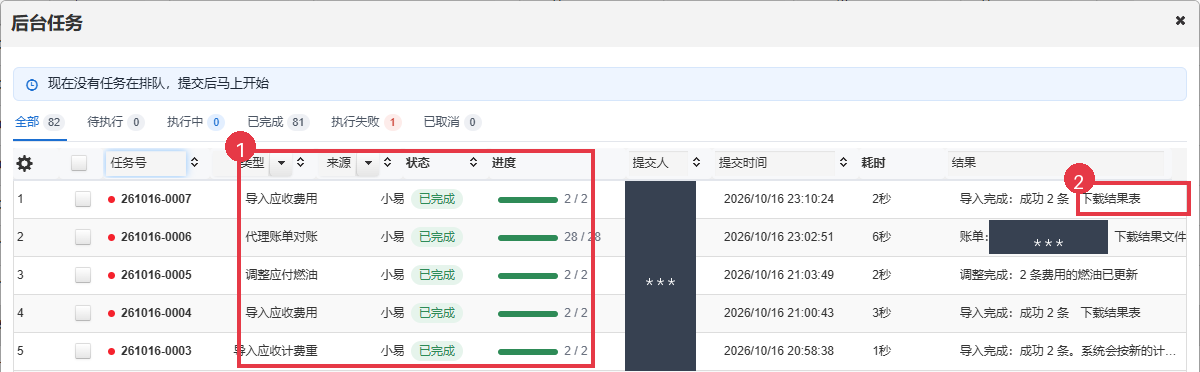This screenshot has width=1200, height=372.
Task: Switch to the 已完成 tab
Action: click(278, 122)
